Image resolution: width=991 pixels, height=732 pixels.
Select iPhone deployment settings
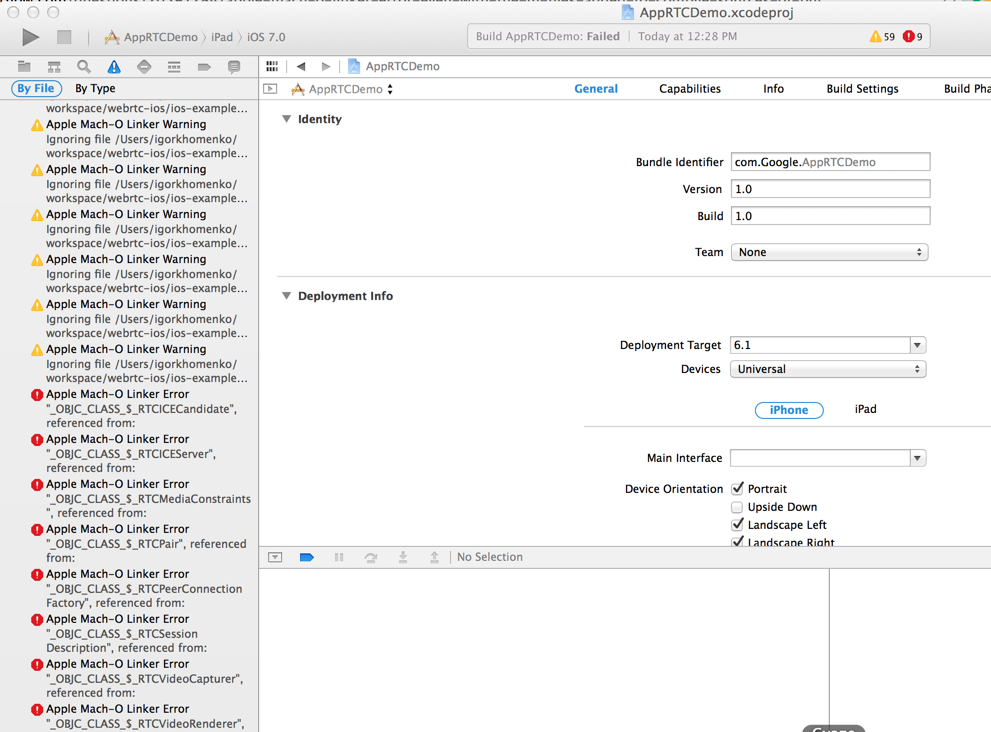[x=789, y=410]
